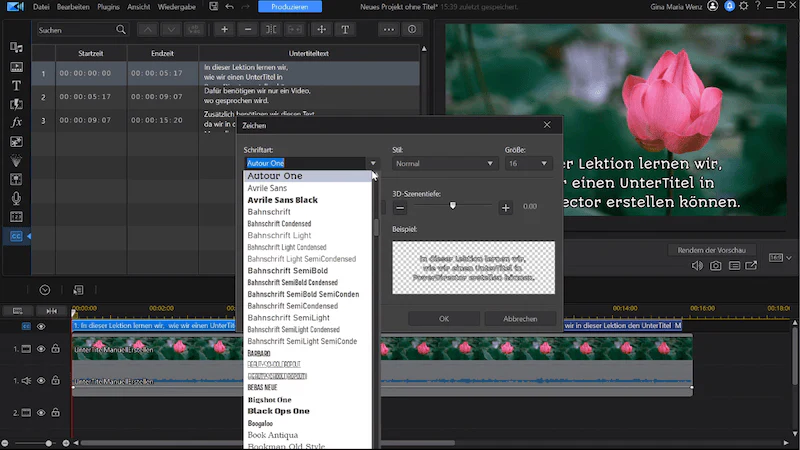Open the Größe 16 size dropdown
Viewport: 800px width, 450px height.
tap(529, 163)
